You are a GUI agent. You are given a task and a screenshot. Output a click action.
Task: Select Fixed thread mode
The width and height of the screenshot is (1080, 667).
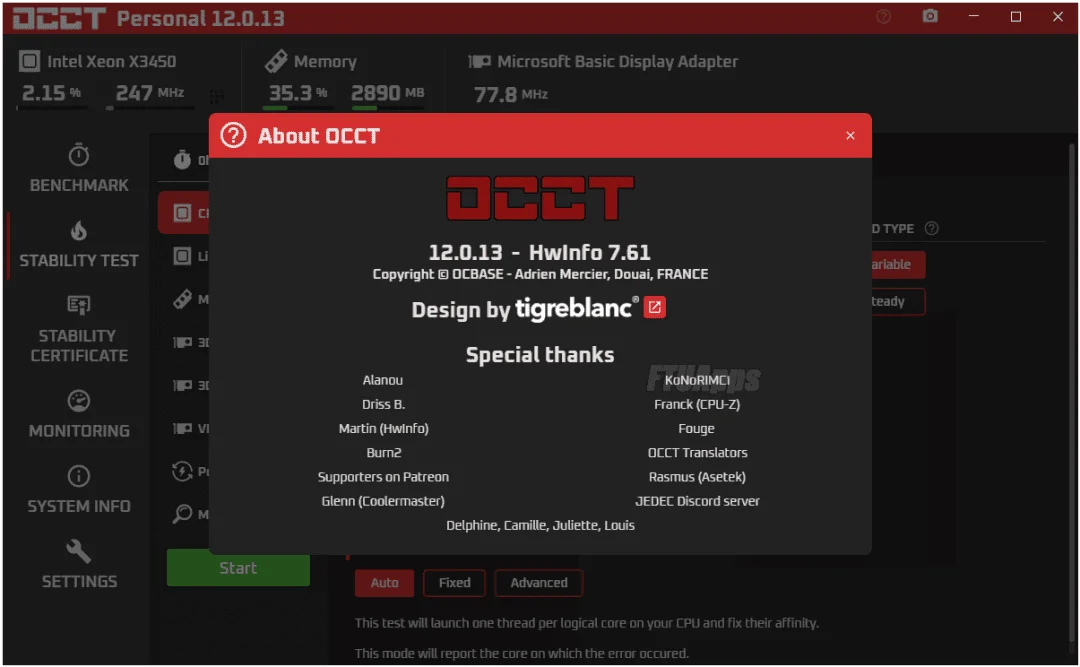pyautogui.click(x=455, y=583)
